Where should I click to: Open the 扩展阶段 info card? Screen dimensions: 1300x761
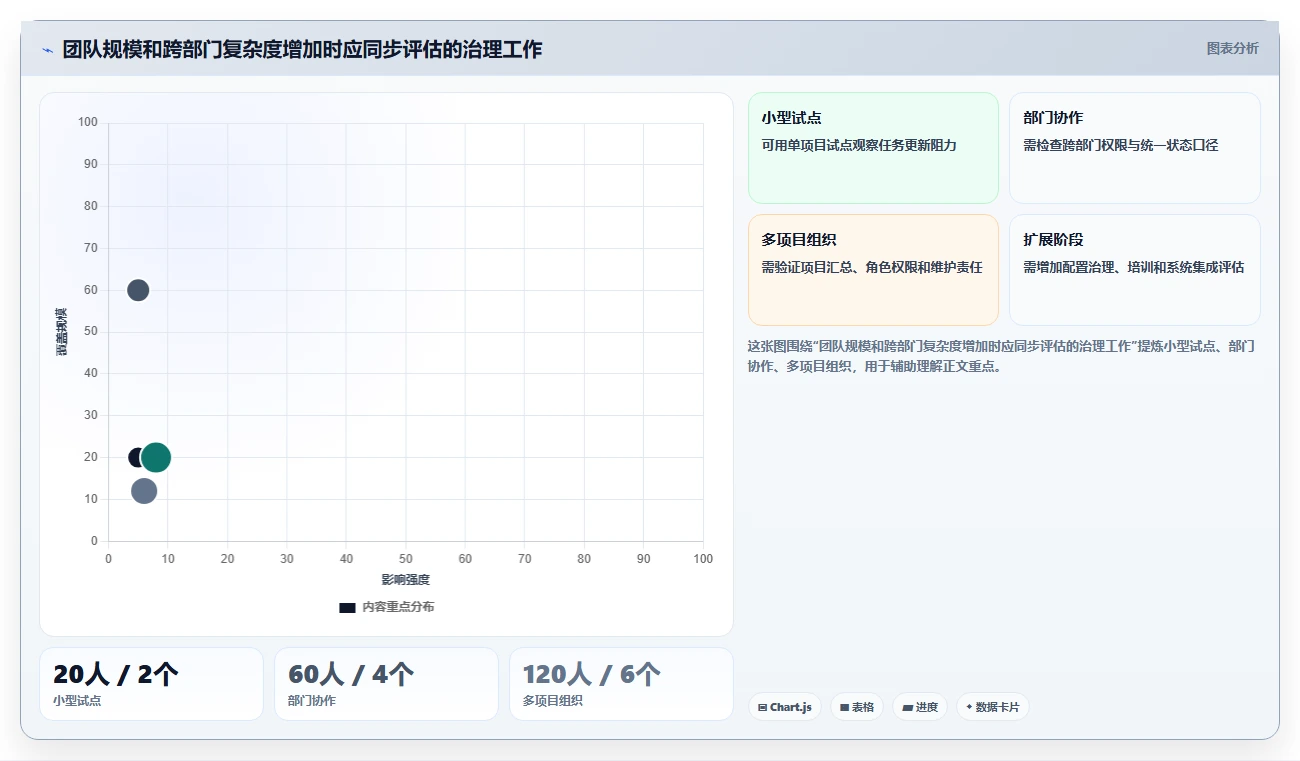(x=1135, y=270)
